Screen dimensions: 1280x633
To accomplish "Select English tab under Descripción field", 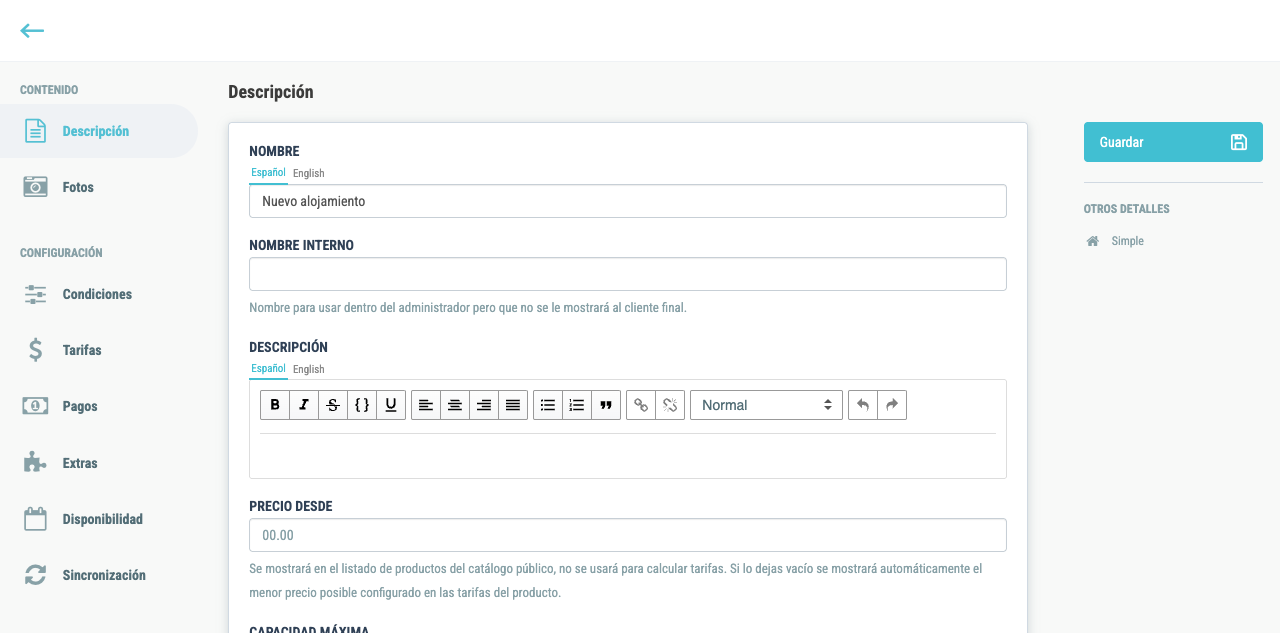I will (x=308, y=369).
